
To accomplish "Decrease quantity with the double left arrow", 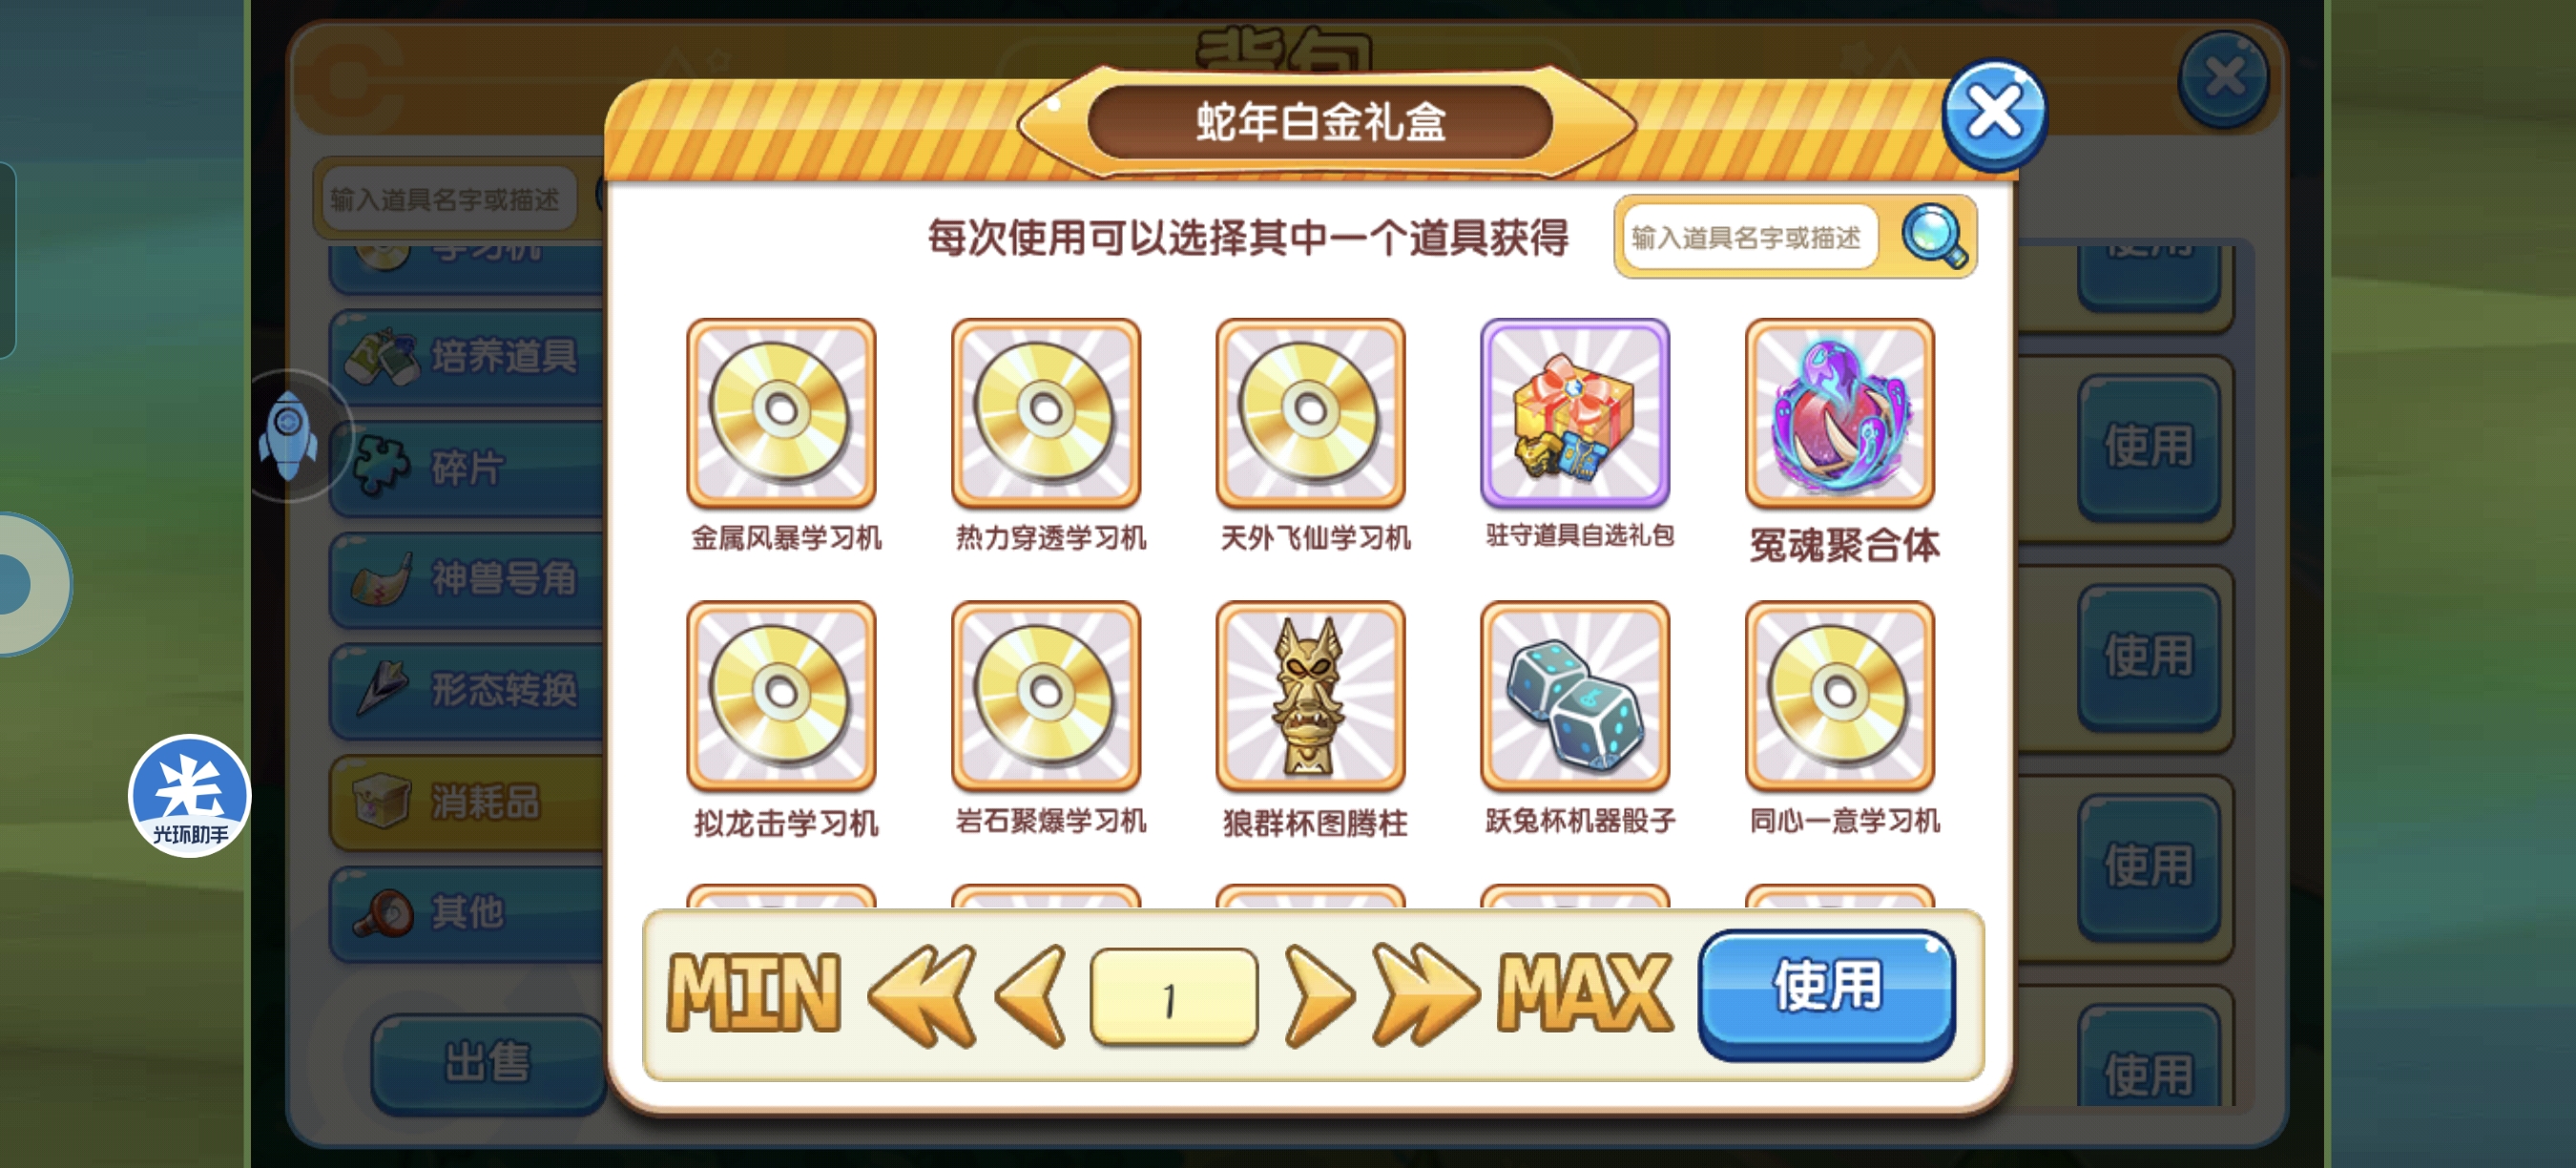I will pos(922,996).
